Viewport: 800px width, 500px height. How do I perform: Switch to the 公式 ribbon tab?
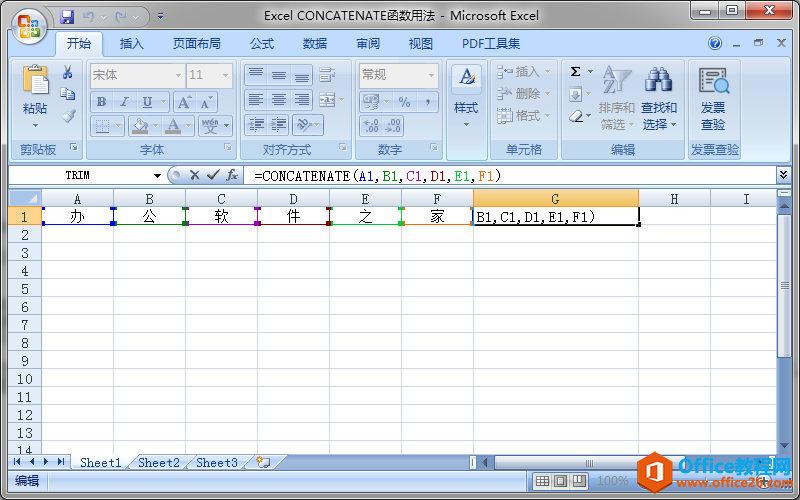pos(262,44)
